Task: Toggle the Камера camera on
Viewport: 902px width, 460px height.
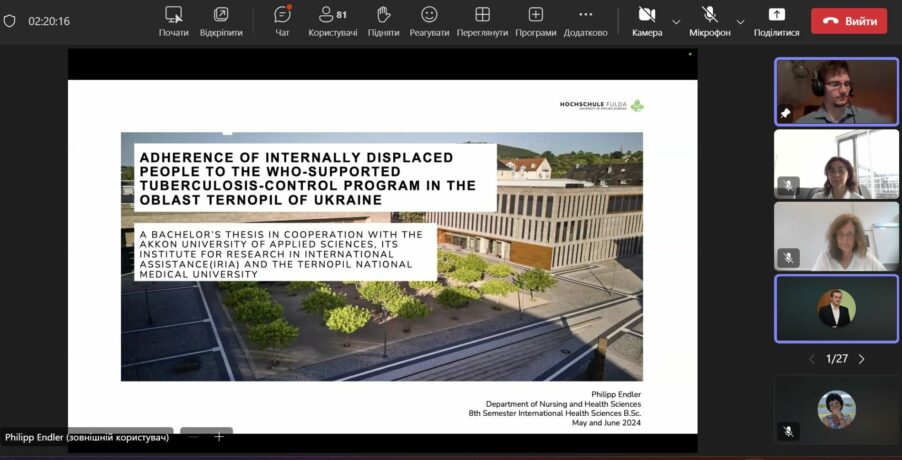Action: [x=646, y=20]
